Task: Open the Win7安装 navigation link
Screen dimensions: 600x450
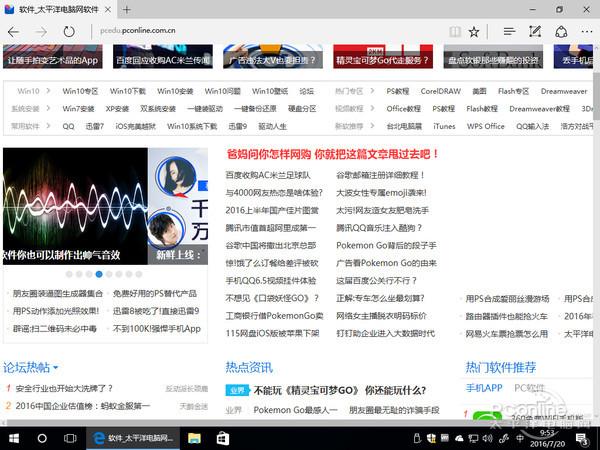Action: (78, 109)
